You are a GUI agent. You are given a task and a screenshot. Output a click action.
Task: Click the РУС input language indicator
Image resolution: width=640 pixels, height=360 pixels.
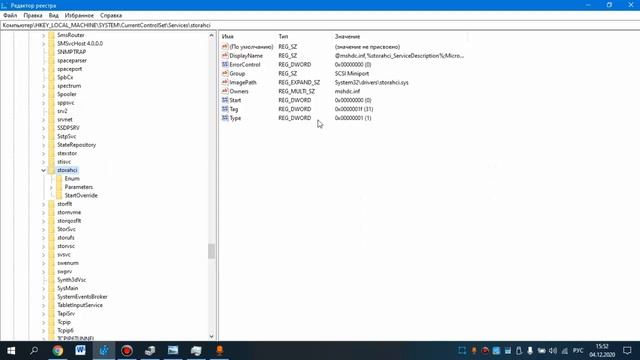coord(578,351)
